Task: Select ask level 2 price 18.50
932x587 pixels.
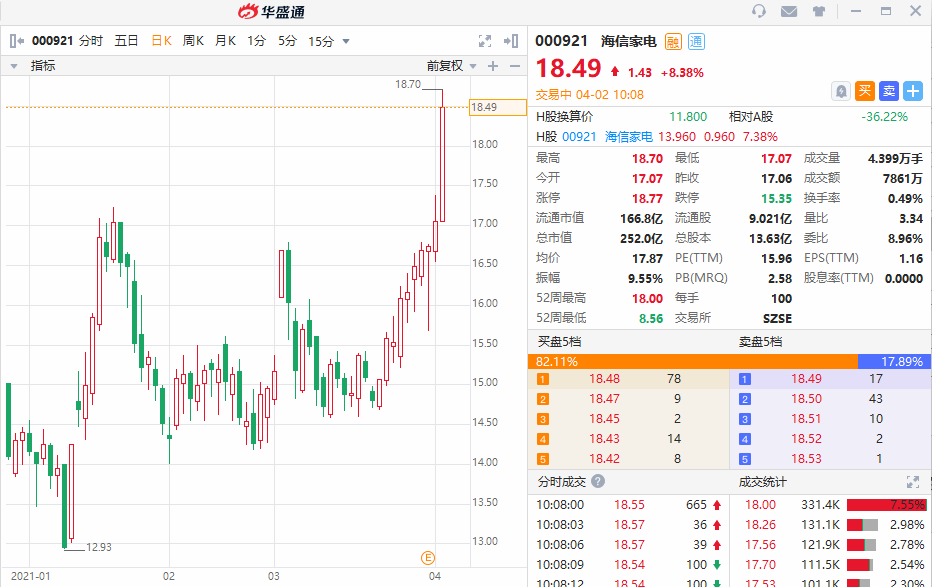Action: click(x=806, y=399)
